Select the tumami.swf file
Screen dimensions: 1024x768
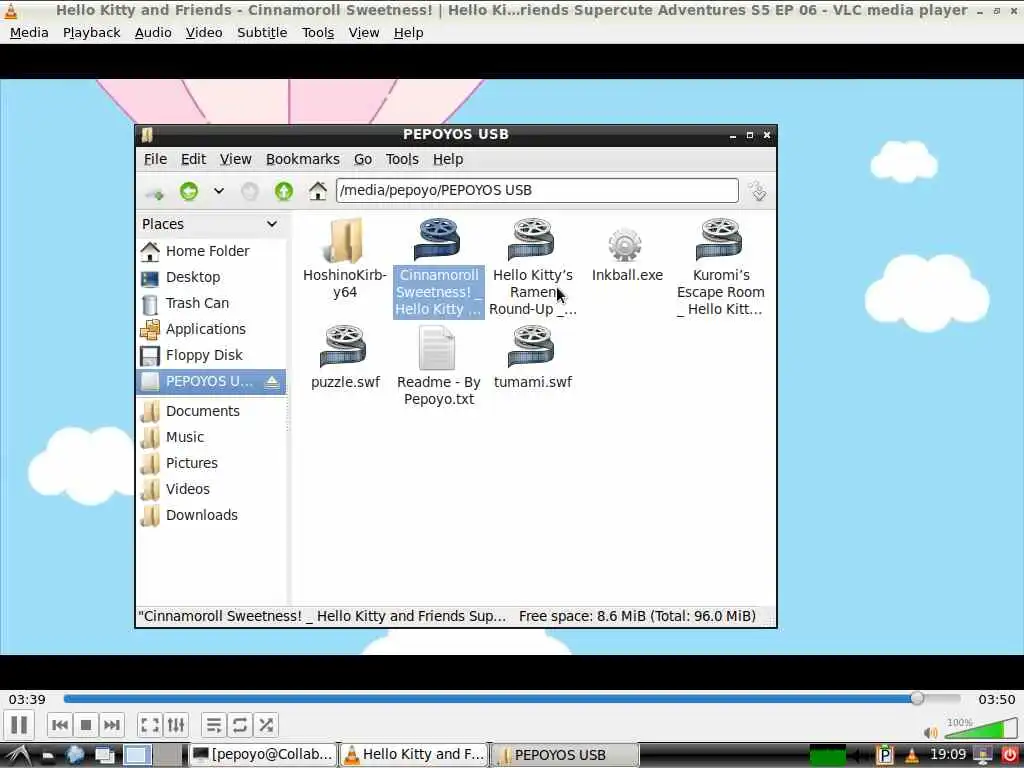coord(533,358)
